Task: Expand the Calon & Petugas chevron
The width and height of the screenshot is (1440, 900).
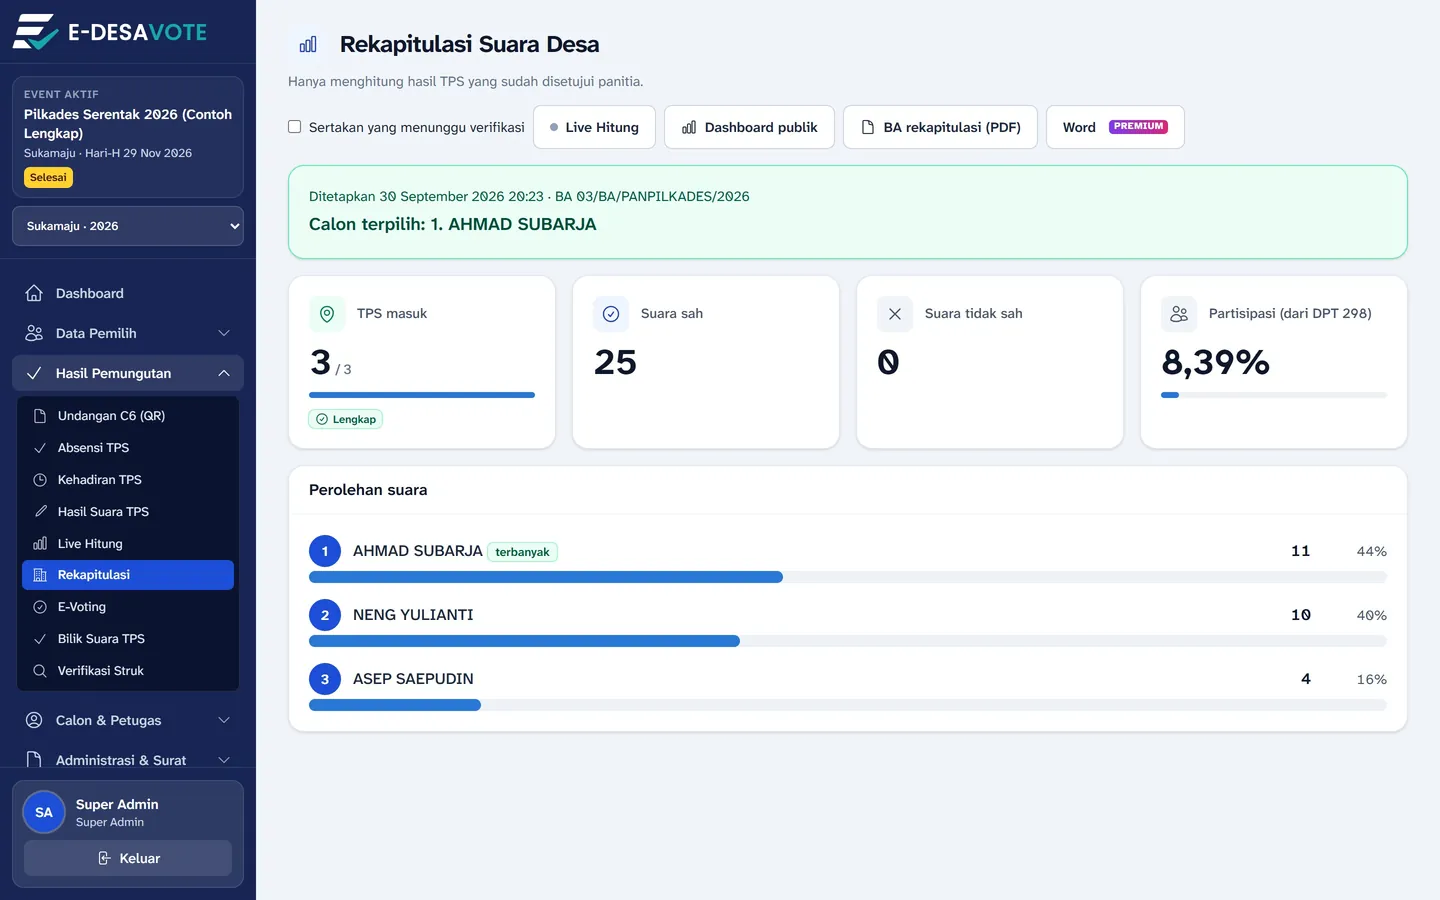Action: (224, 720)
